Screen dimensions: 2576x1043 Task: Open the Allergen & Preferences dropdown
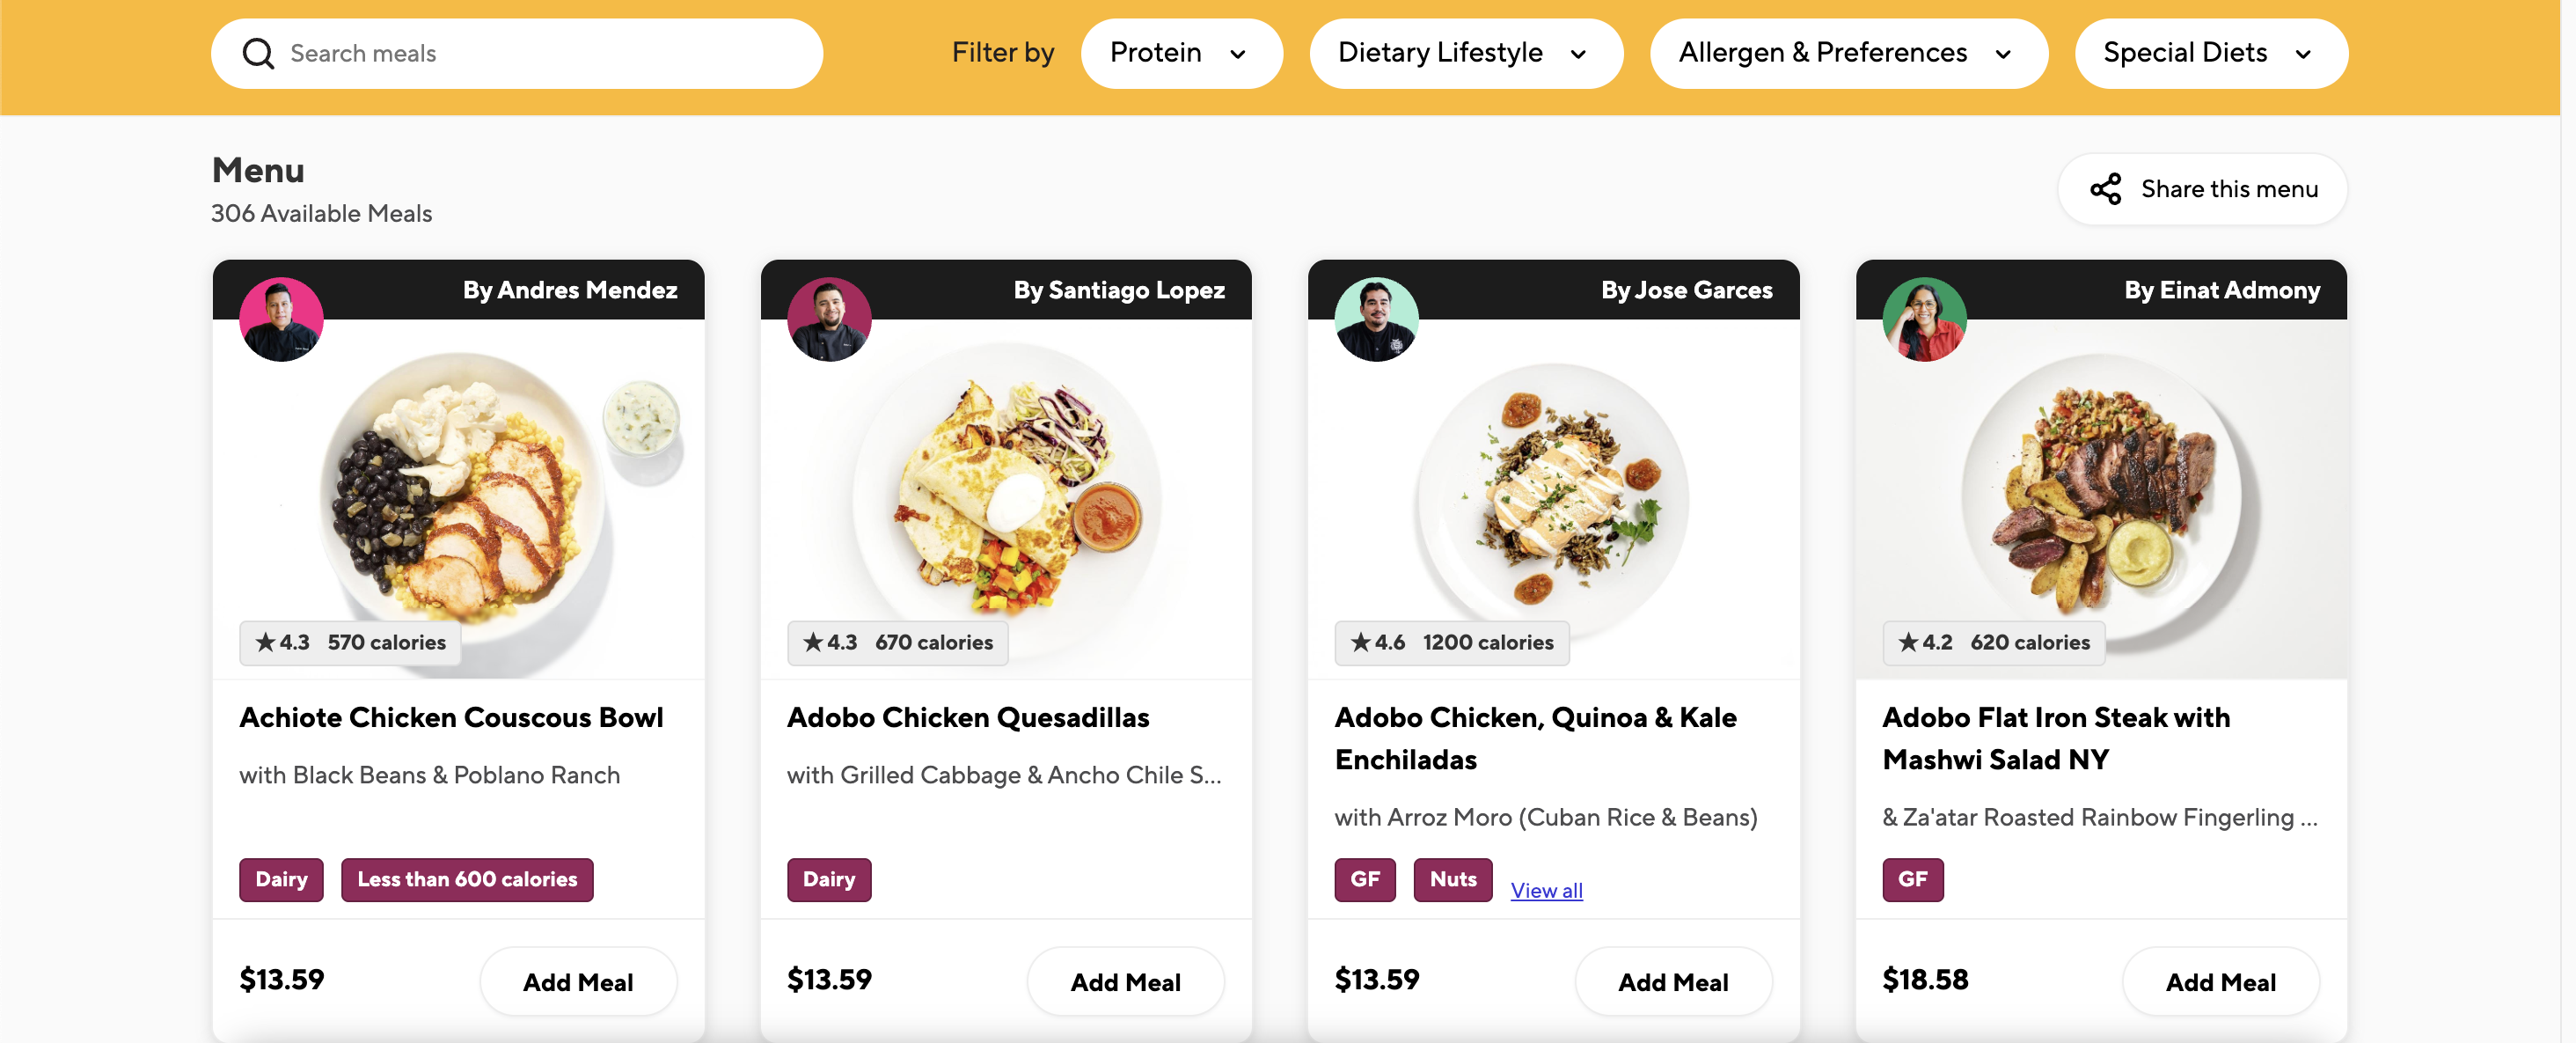(1847, 53)
